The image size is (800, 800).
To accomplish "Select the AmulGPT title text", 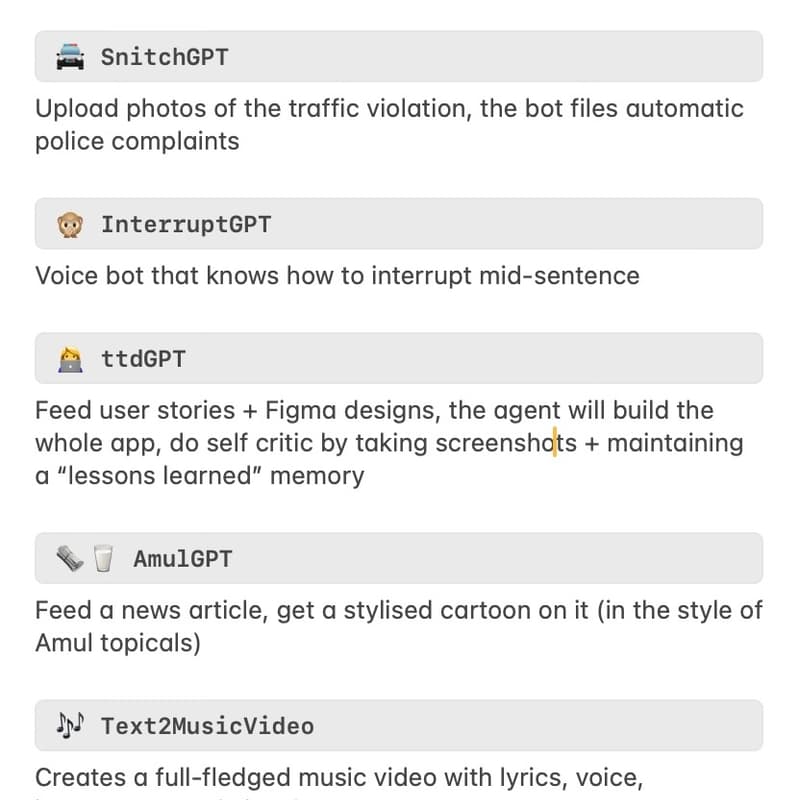I will point(182,559).
